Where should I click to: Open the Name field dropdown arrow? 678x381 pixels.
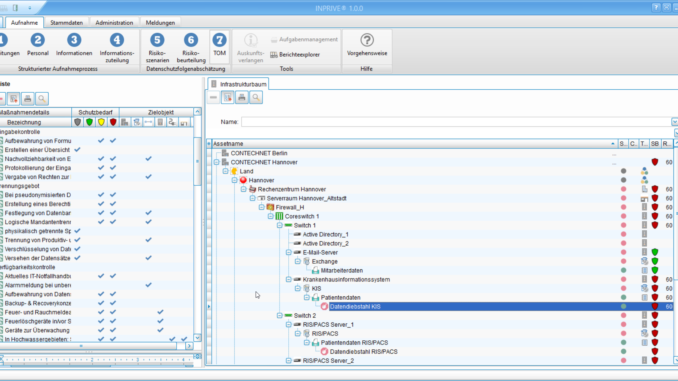pyautogui.click(x=675, y=122)
